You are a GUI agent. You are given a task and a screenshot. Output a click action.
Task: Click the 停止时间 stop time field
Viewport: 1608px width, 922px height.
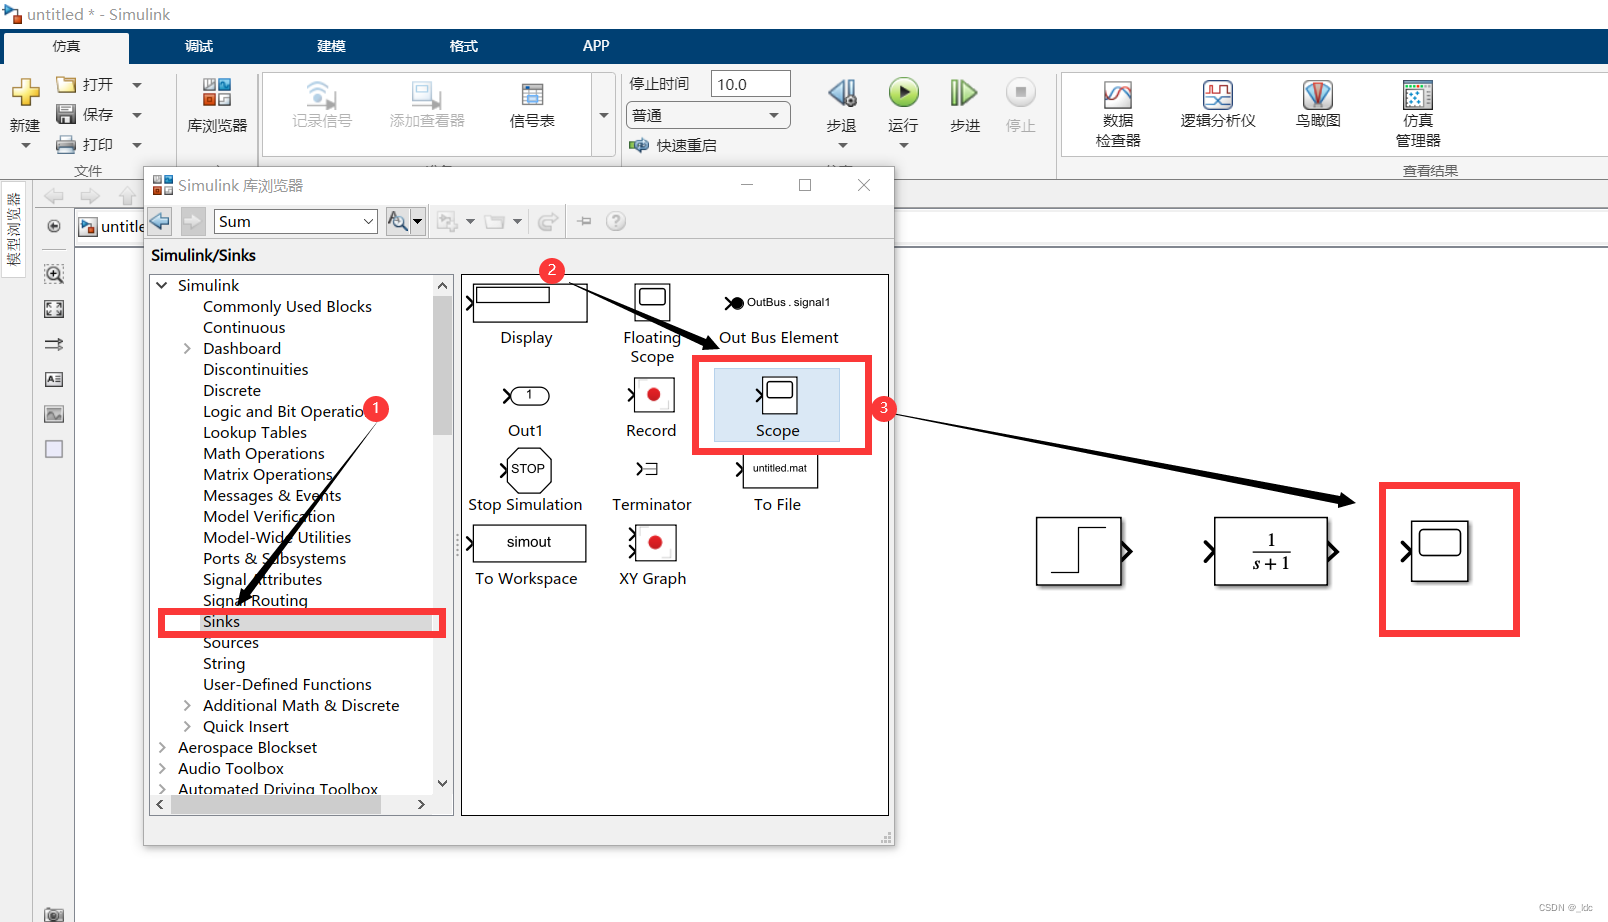click(750, 84)
